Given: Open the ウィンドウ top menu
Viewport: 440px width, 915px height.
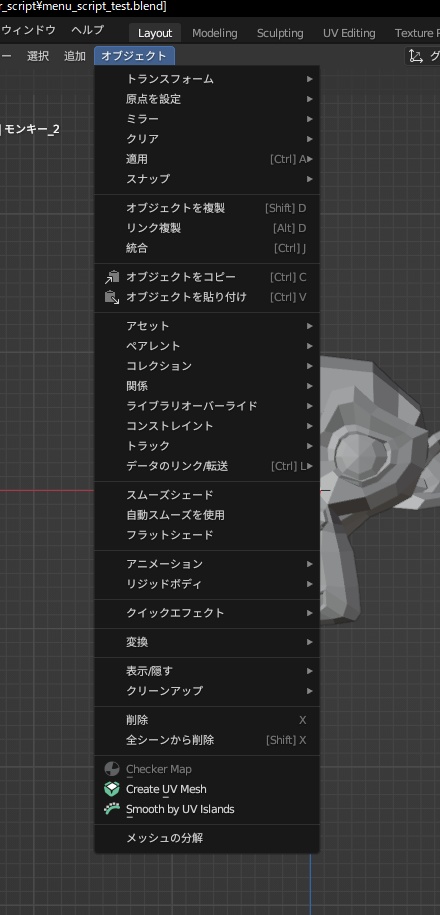Looking at the screenshot, I should (29, 30).
